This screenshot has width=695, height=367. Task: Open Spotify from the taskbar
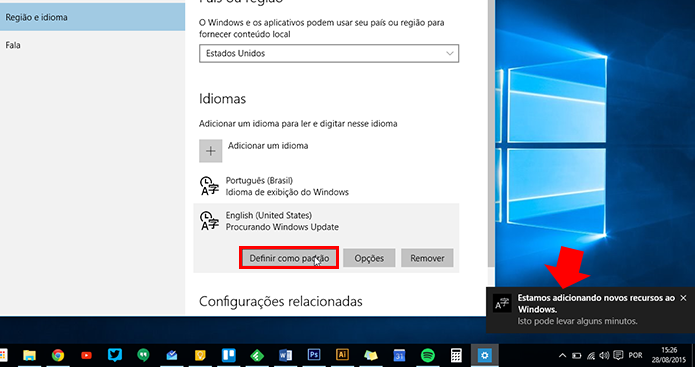tap(428, 355)
